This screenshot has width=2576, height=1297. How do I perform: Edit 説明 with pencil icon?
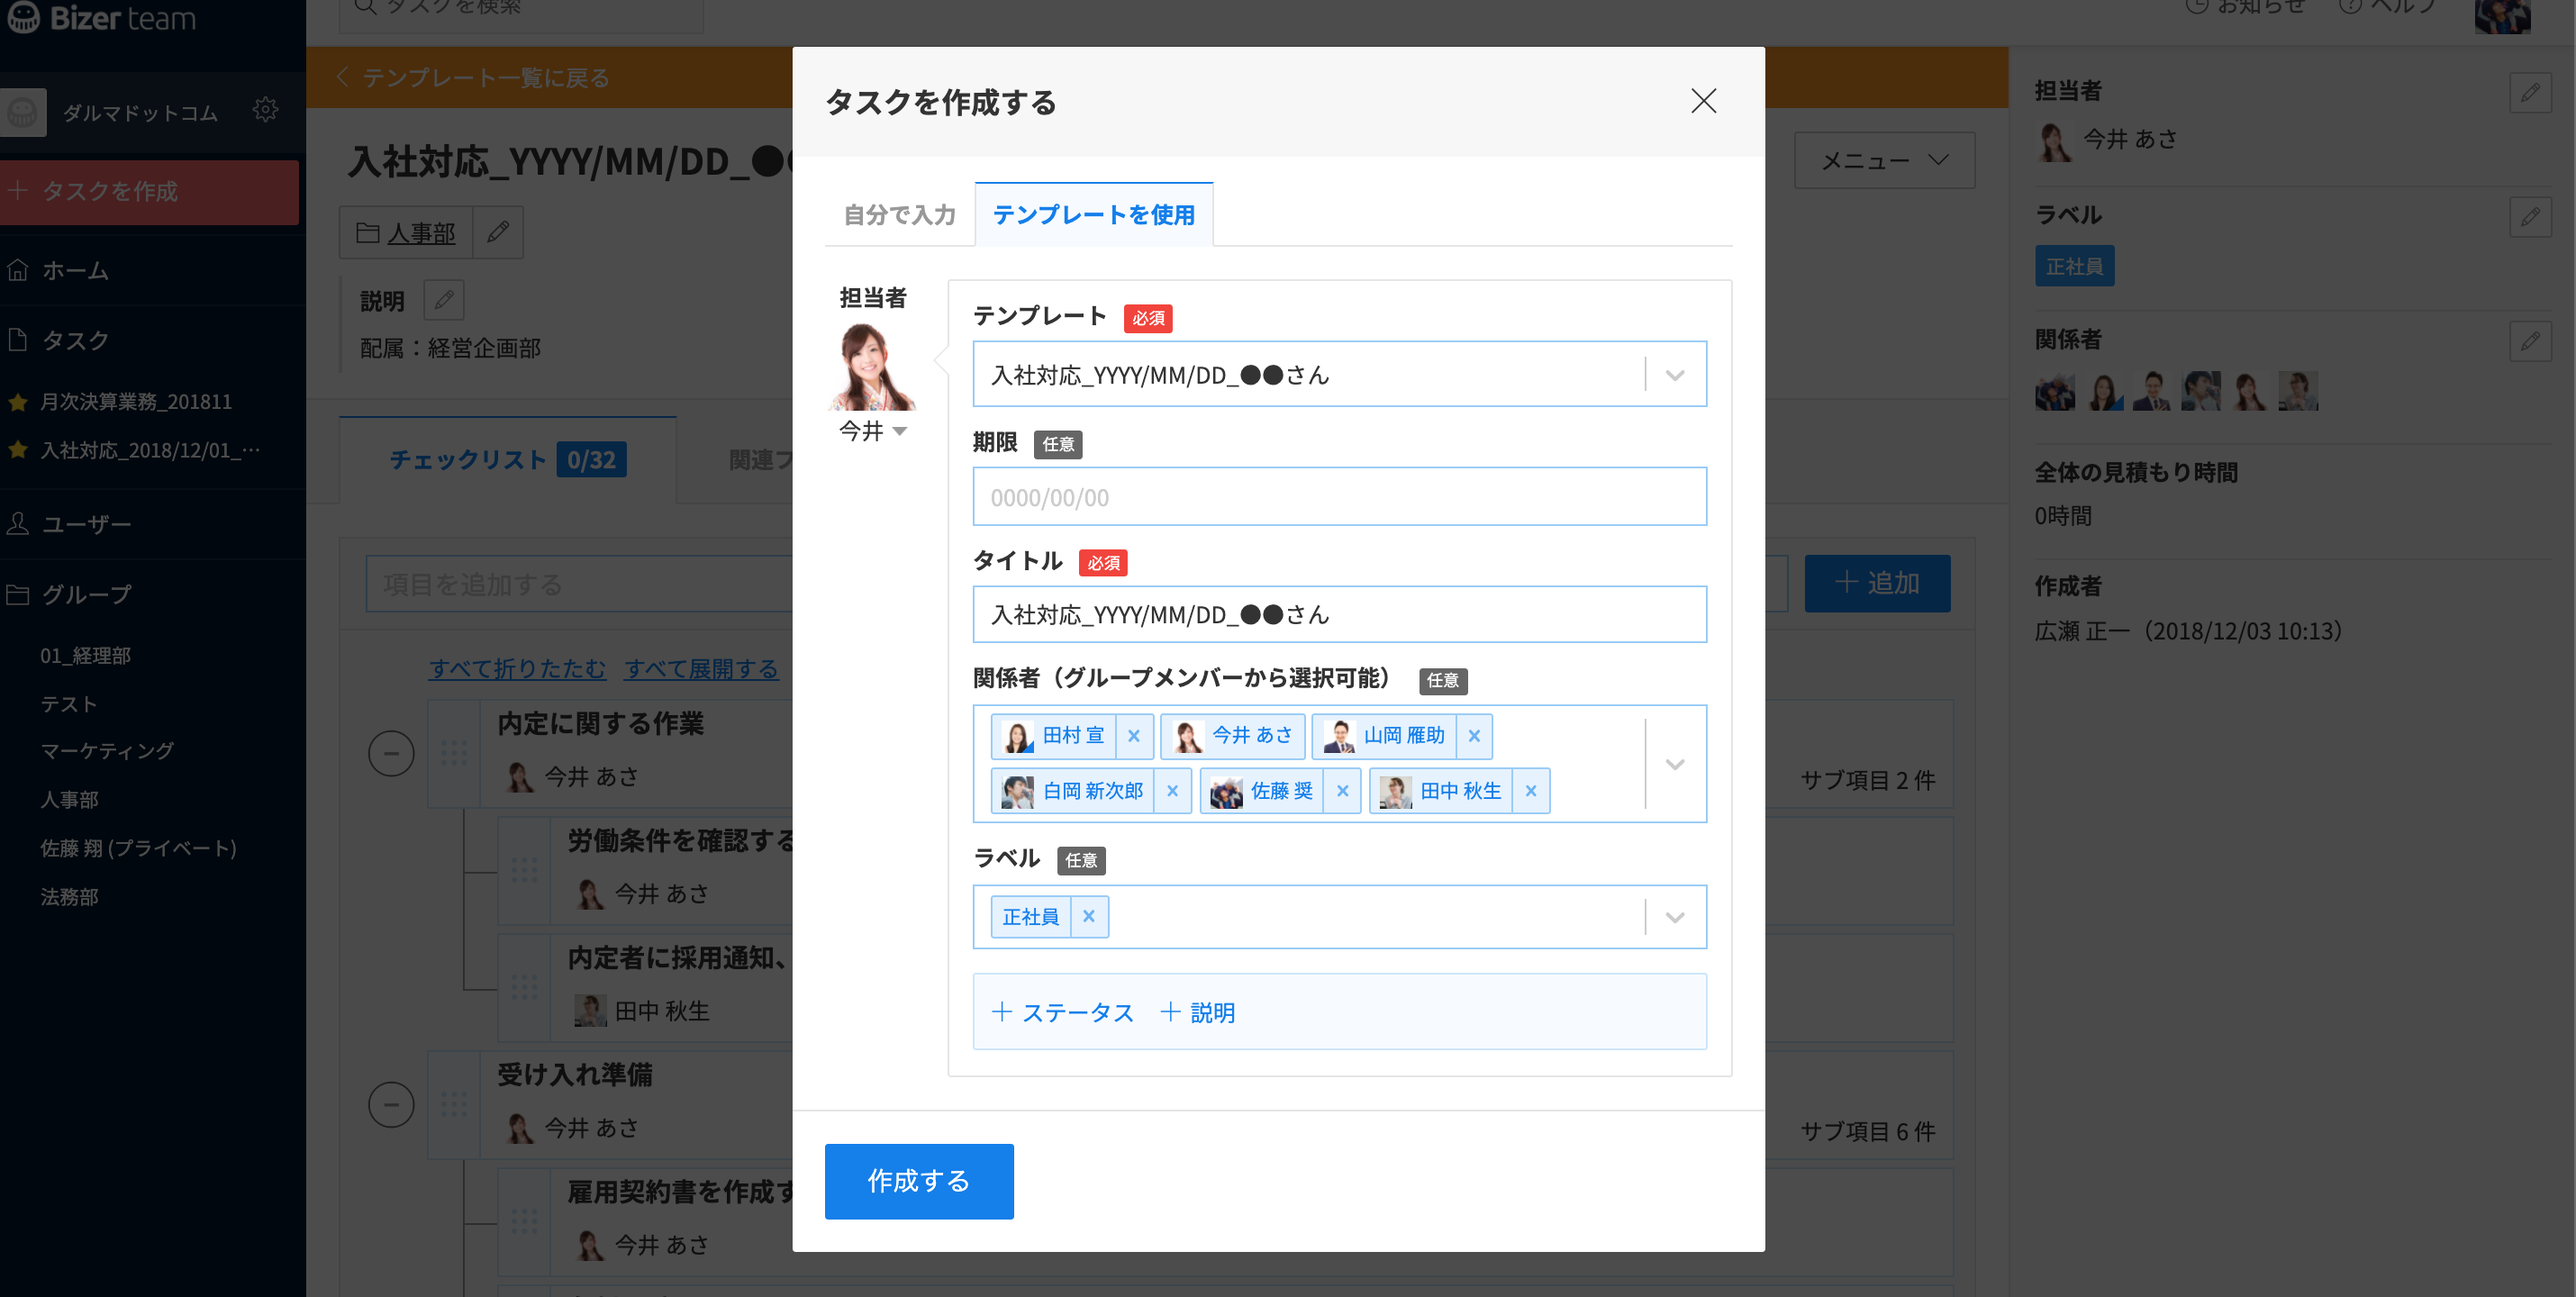[444, 300]
